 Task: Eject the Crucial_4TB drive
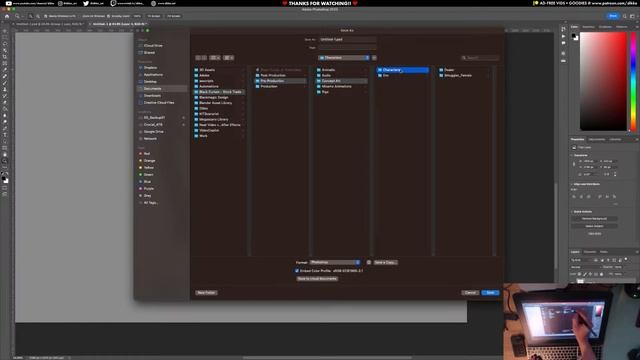tap(183, 124)
